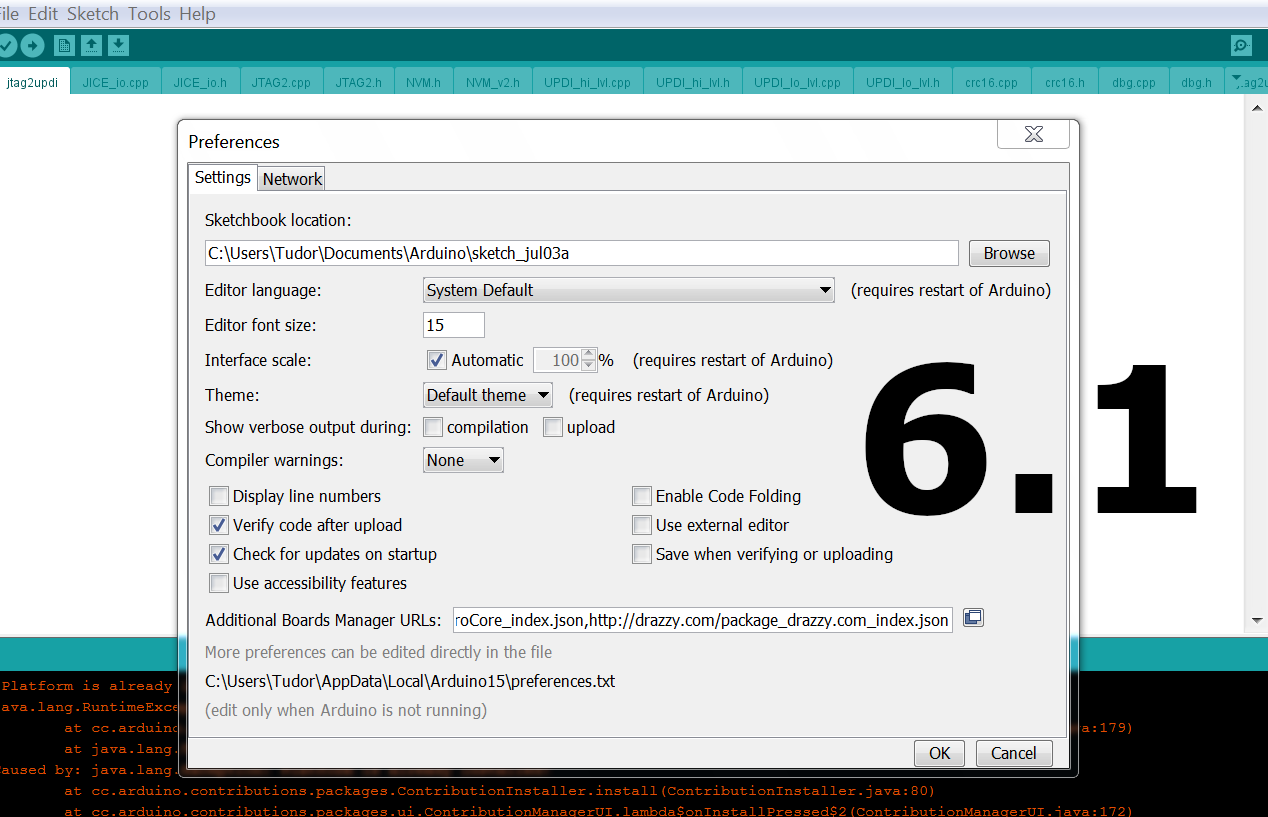Open the tab list dropdown arrow
The width and height of the screenshot is (1268, 817).
[x=1237, y=80]
